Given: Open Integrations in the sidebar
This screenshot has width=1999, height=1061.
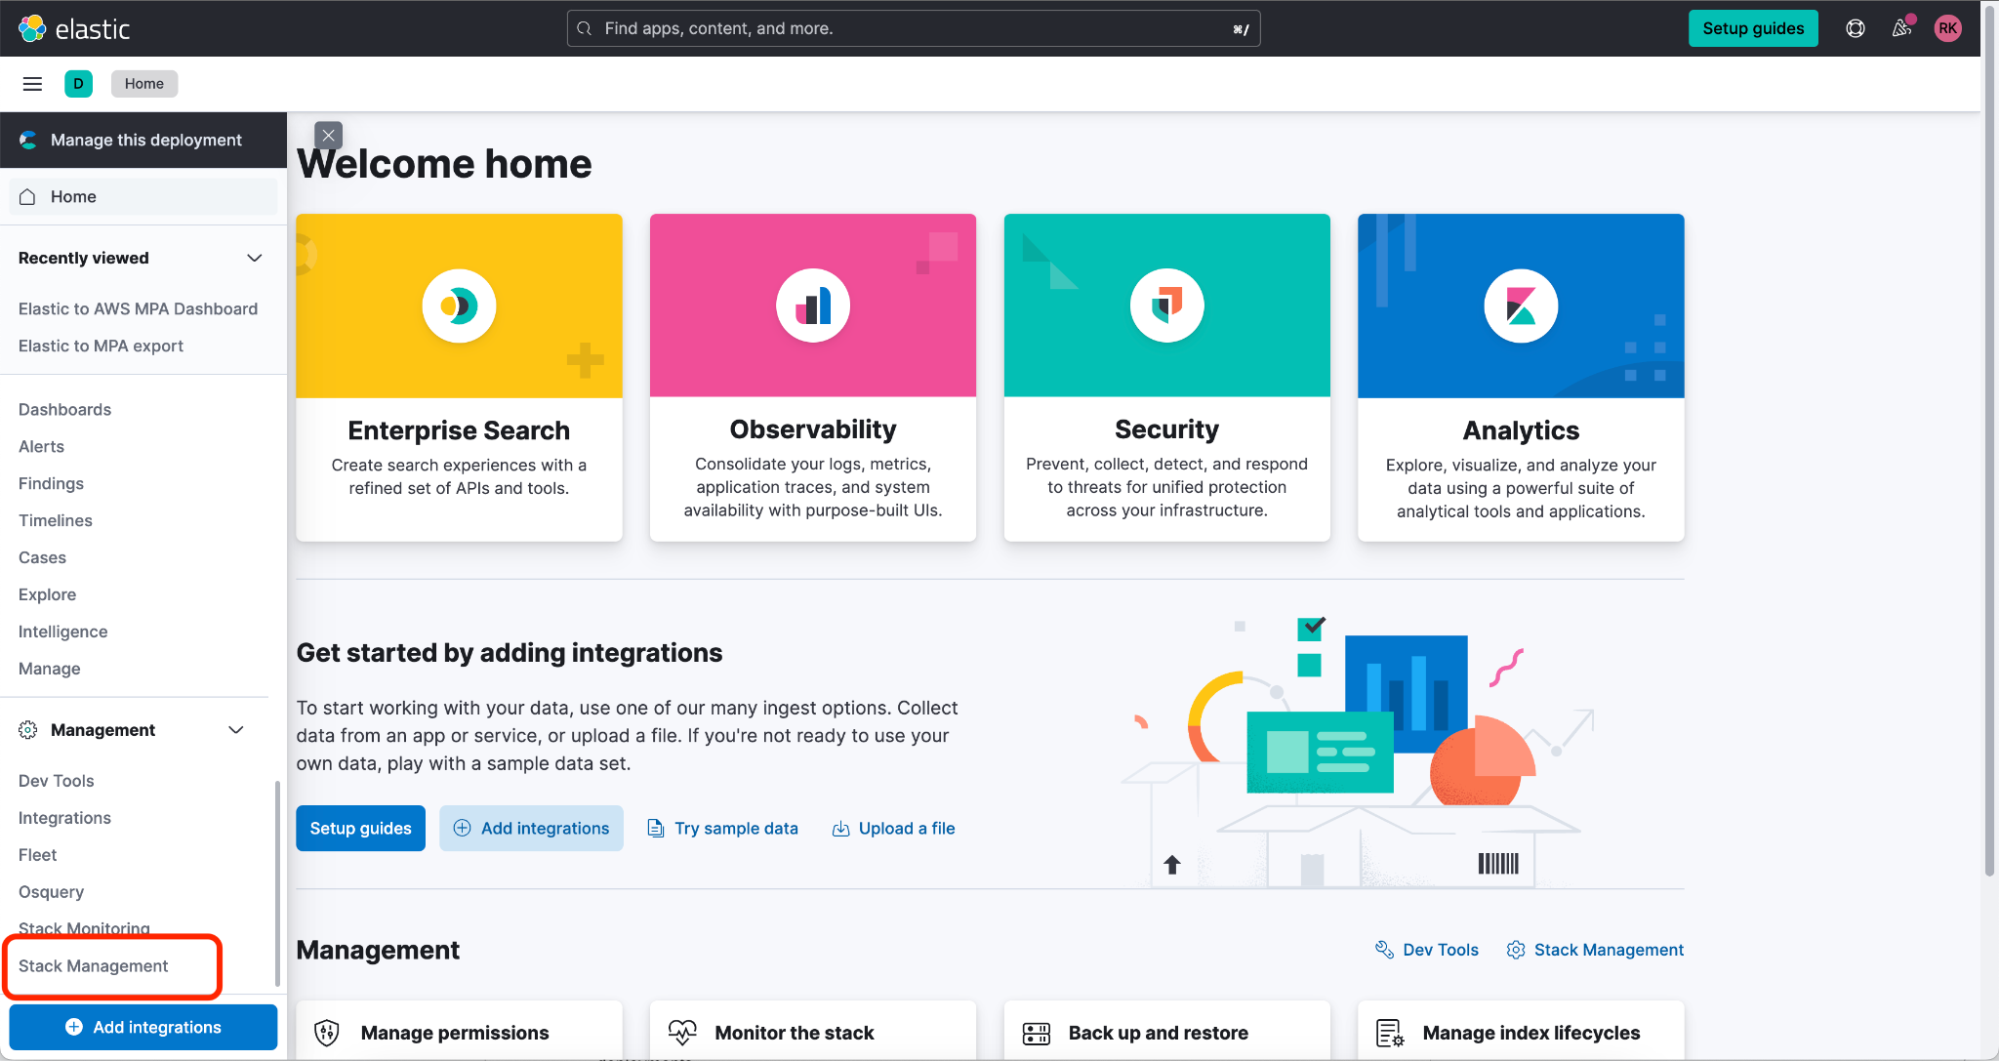Looking at the screenshot, I should tap(65, 818).
